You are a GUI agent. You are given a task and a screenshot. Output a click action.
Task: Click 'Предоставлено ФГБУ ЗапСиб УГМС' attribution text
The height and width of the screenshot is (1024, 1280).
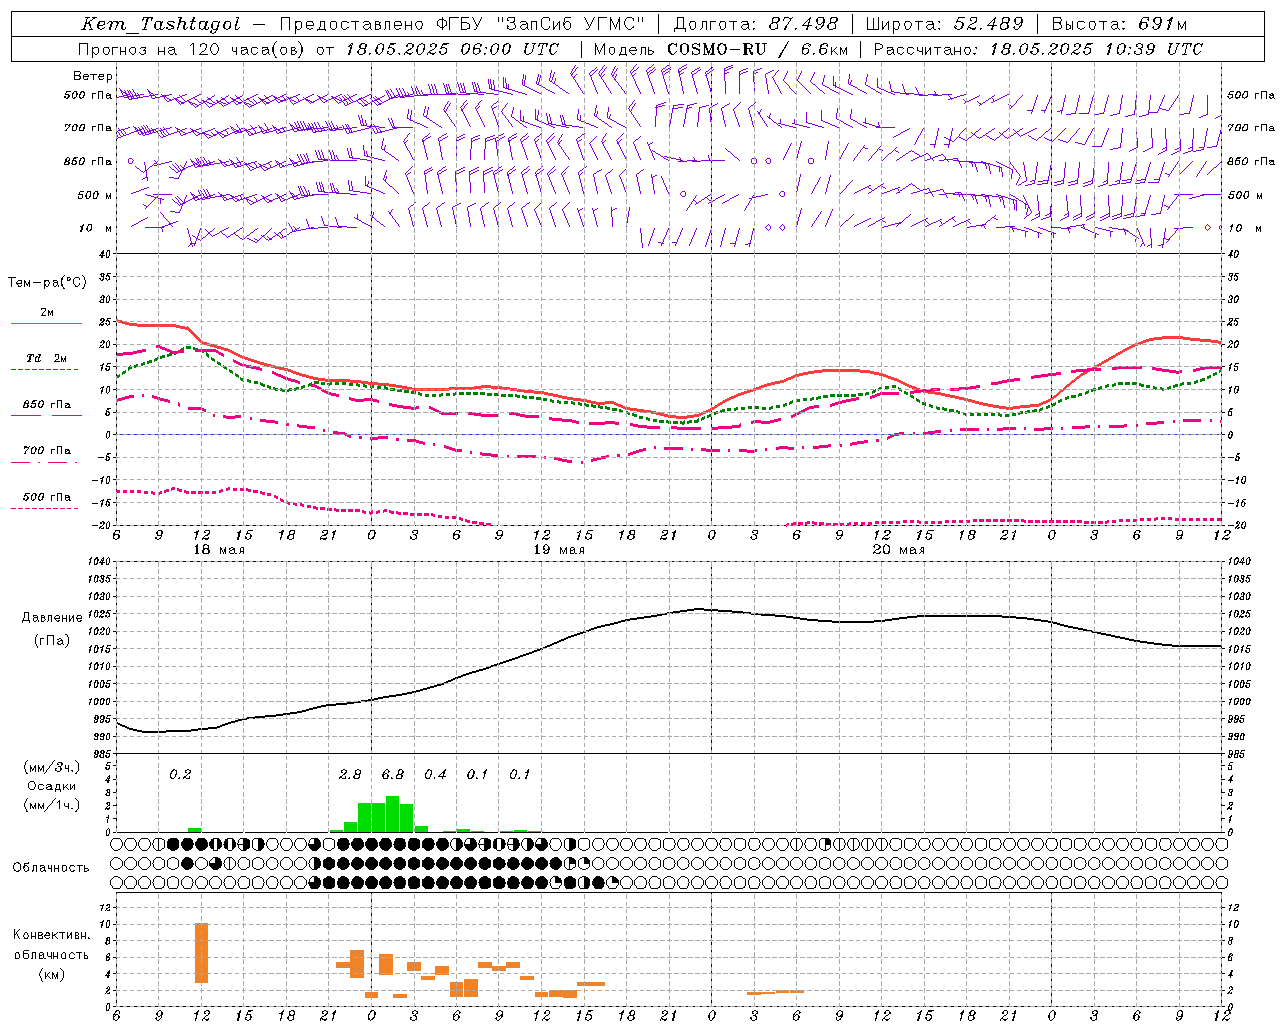462,24
